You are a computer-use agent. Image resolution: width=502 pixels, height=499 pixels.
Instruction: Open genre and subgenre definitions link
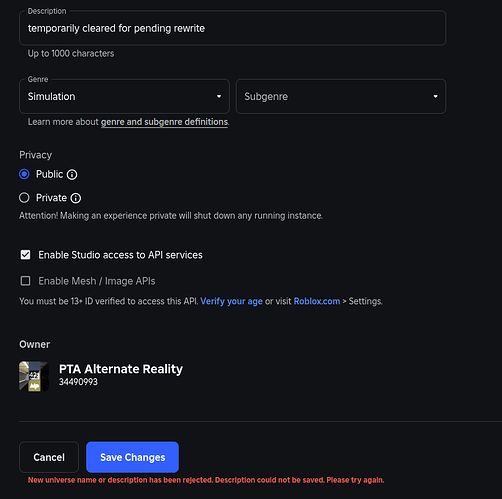coord(164,122)
